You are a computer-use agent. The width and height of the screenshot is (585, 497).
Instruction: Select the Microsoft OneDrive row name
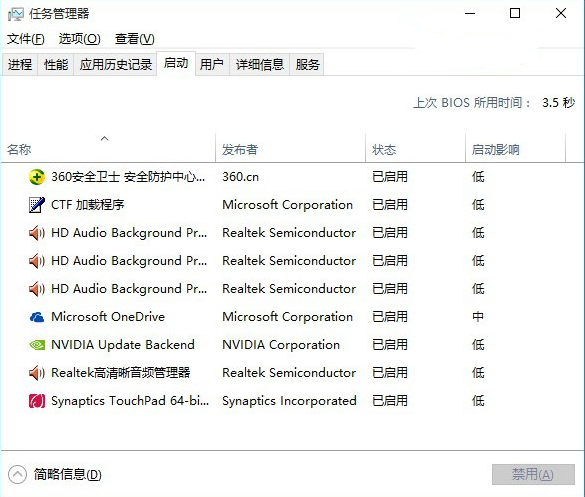pos(108,317)
